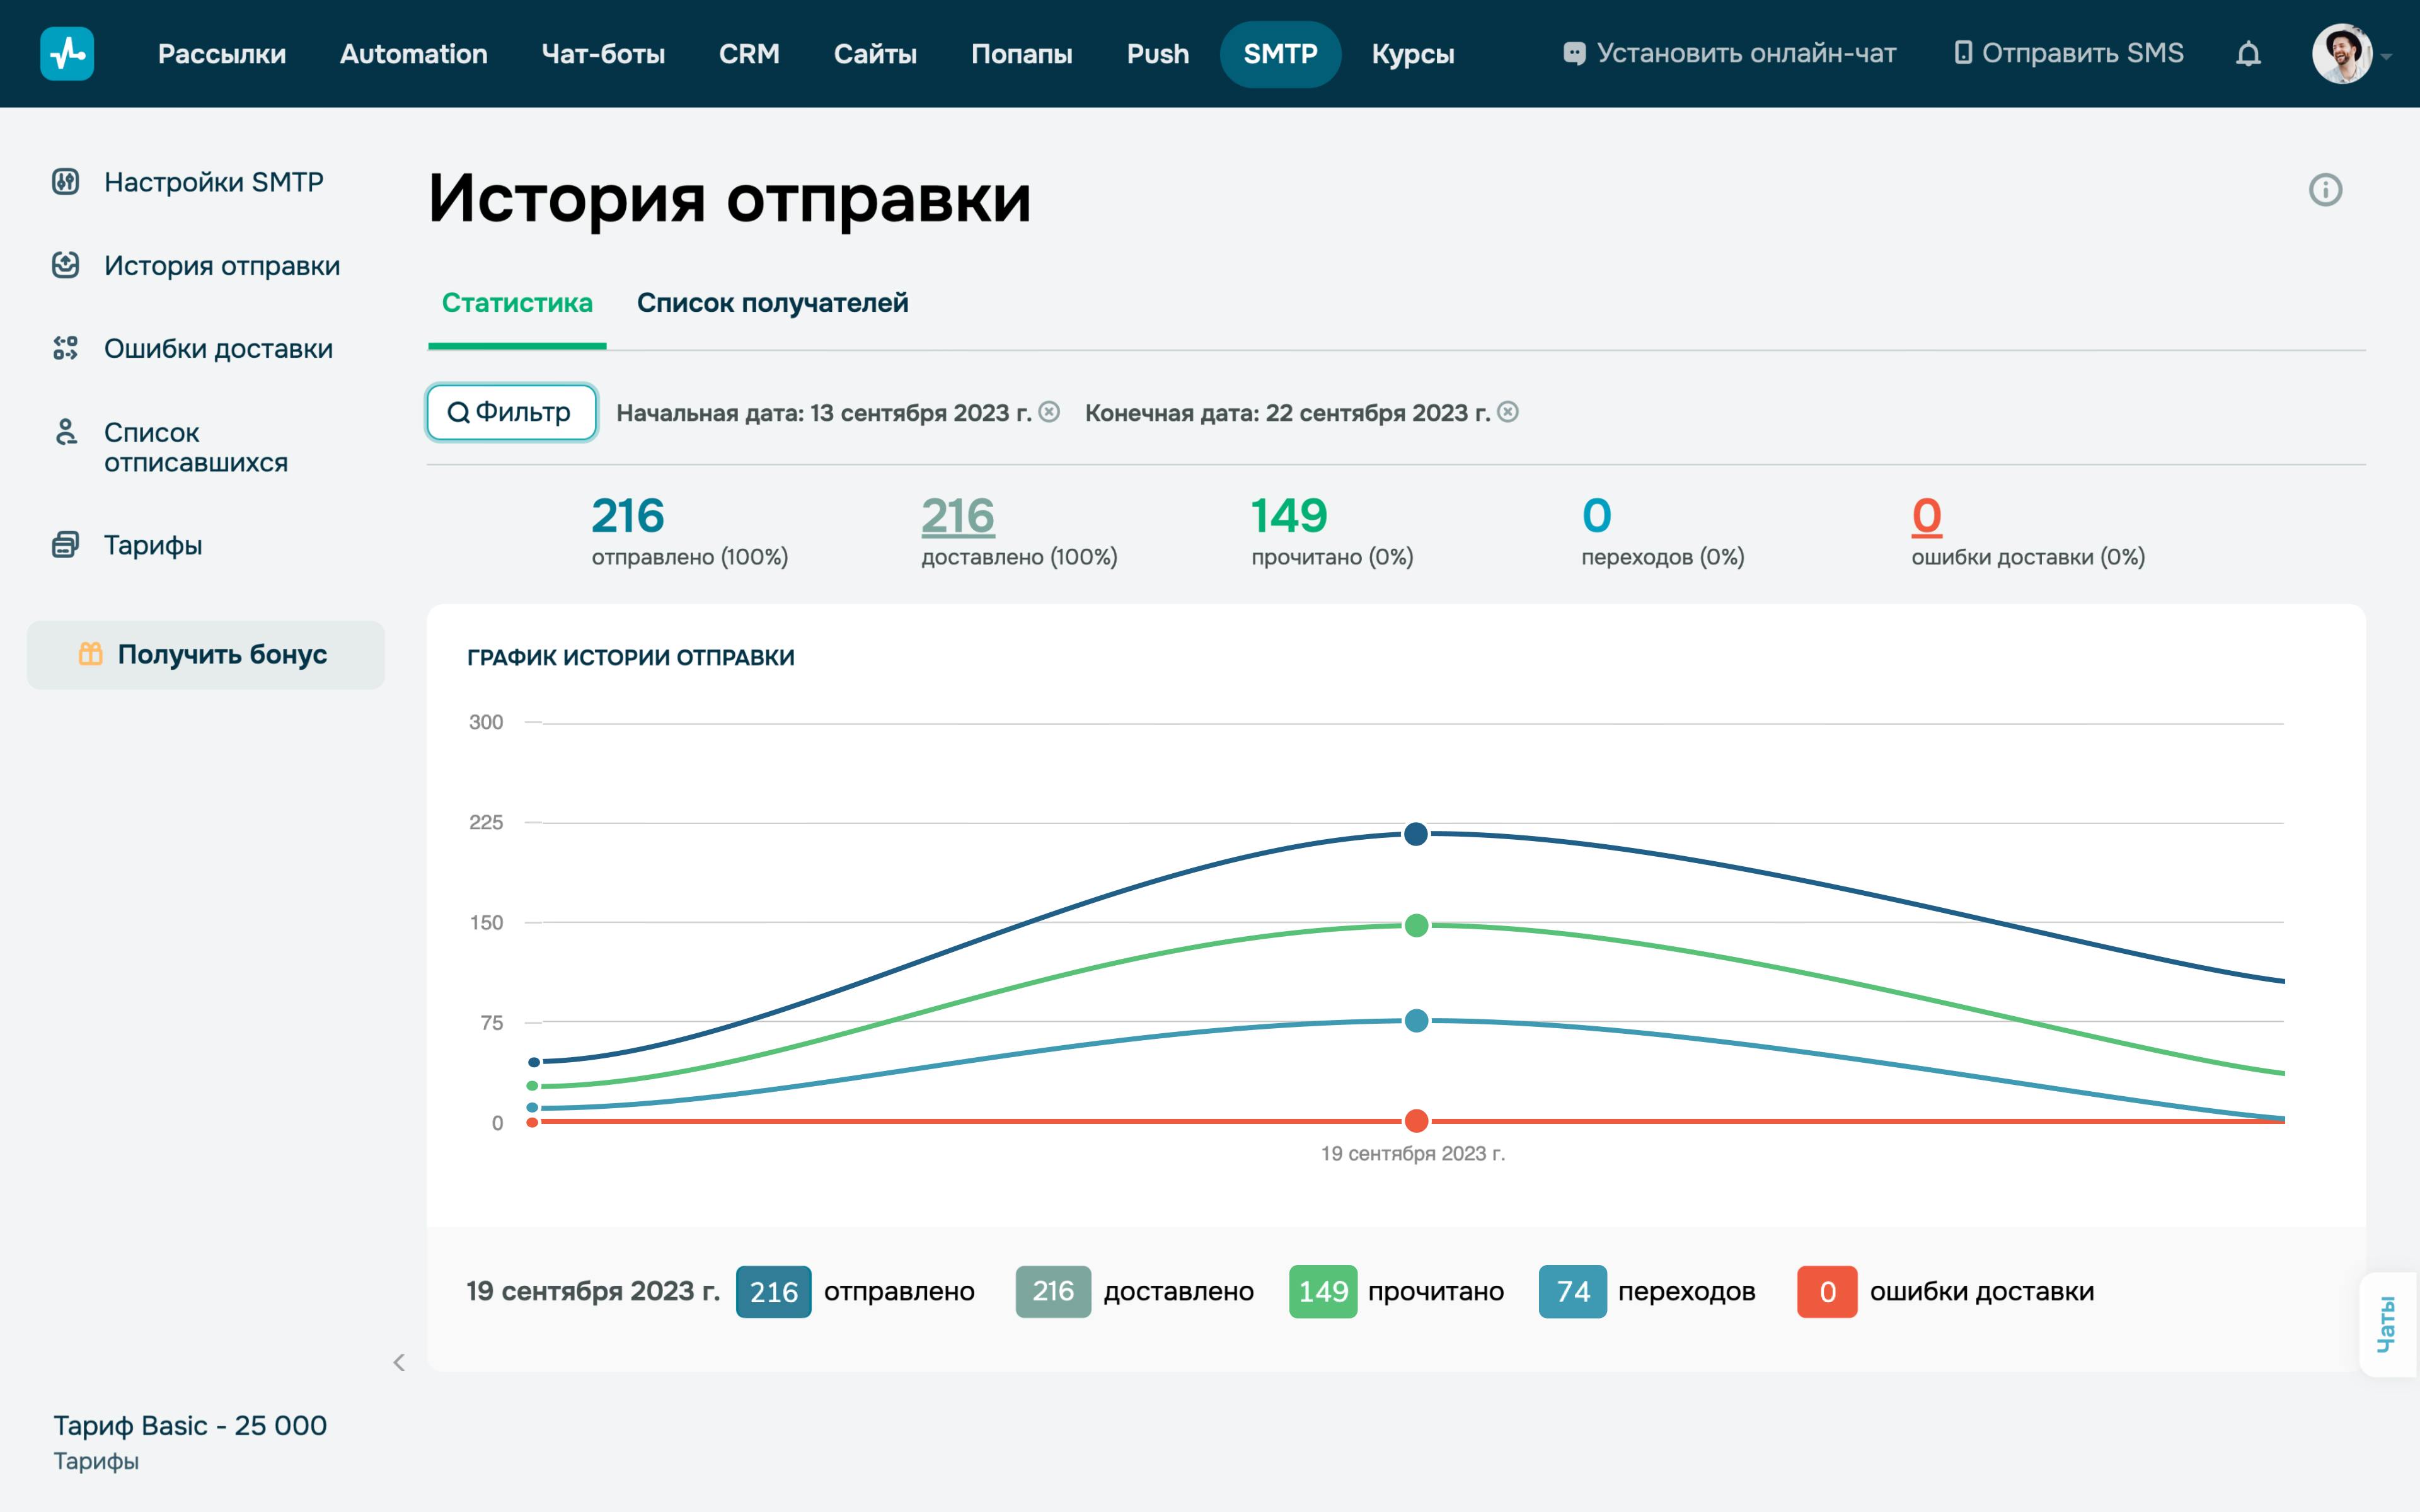
Task: Open notifications bell icon
Action: (2248, 54)
